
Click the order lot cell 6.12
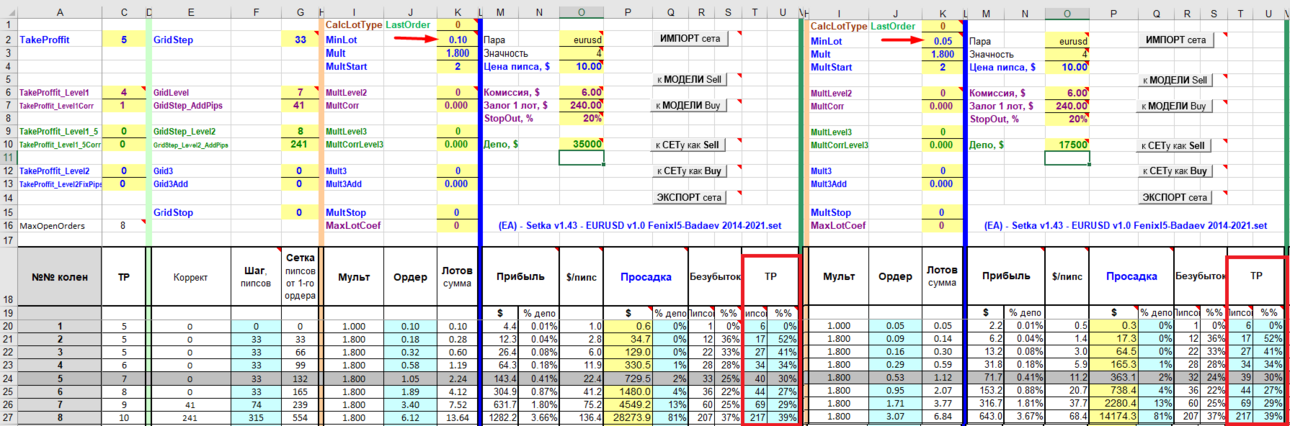(408, 417)
